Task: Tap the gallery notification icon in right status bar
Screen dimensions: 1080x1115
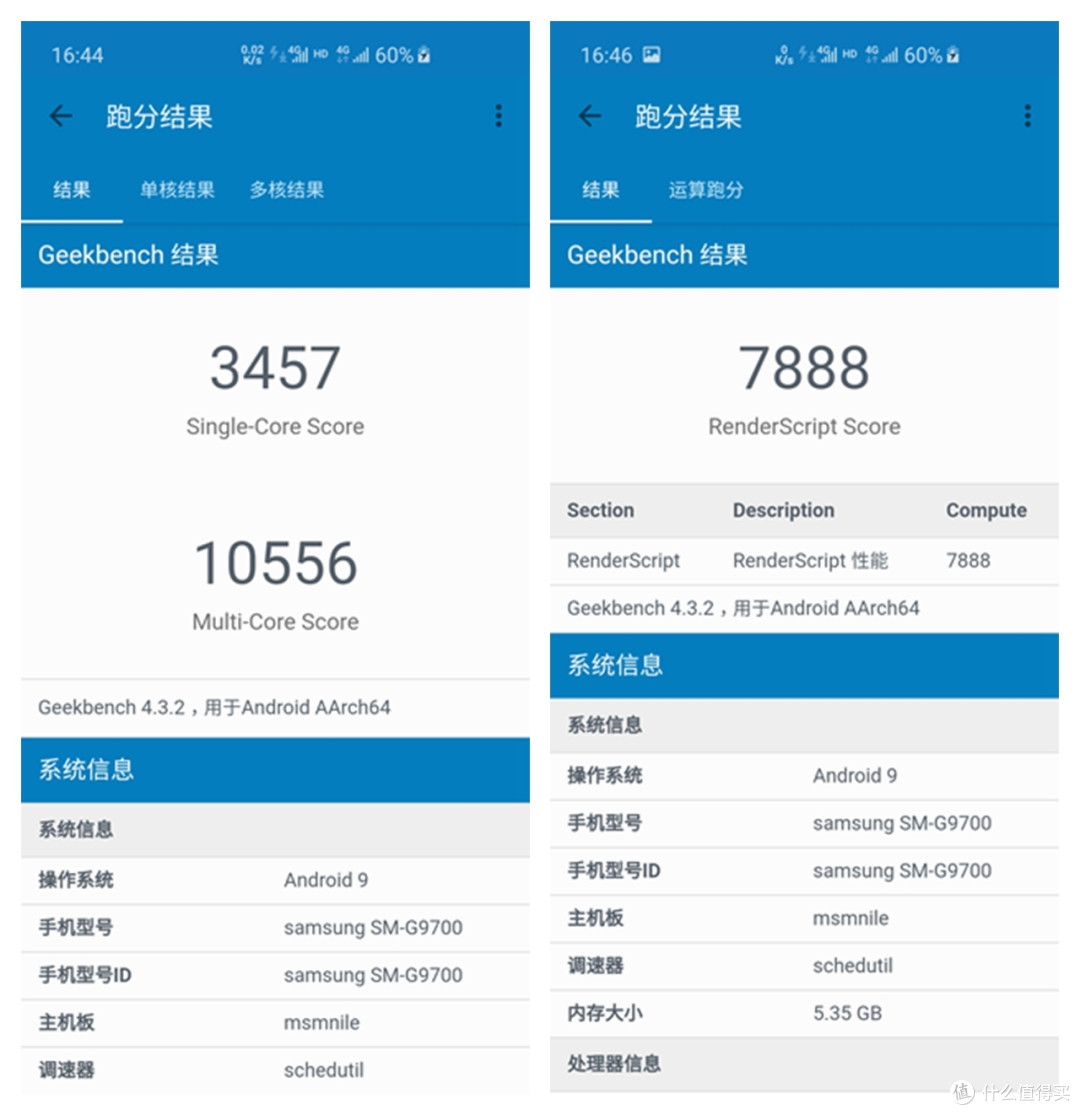Action: click(x=652, y=55)
